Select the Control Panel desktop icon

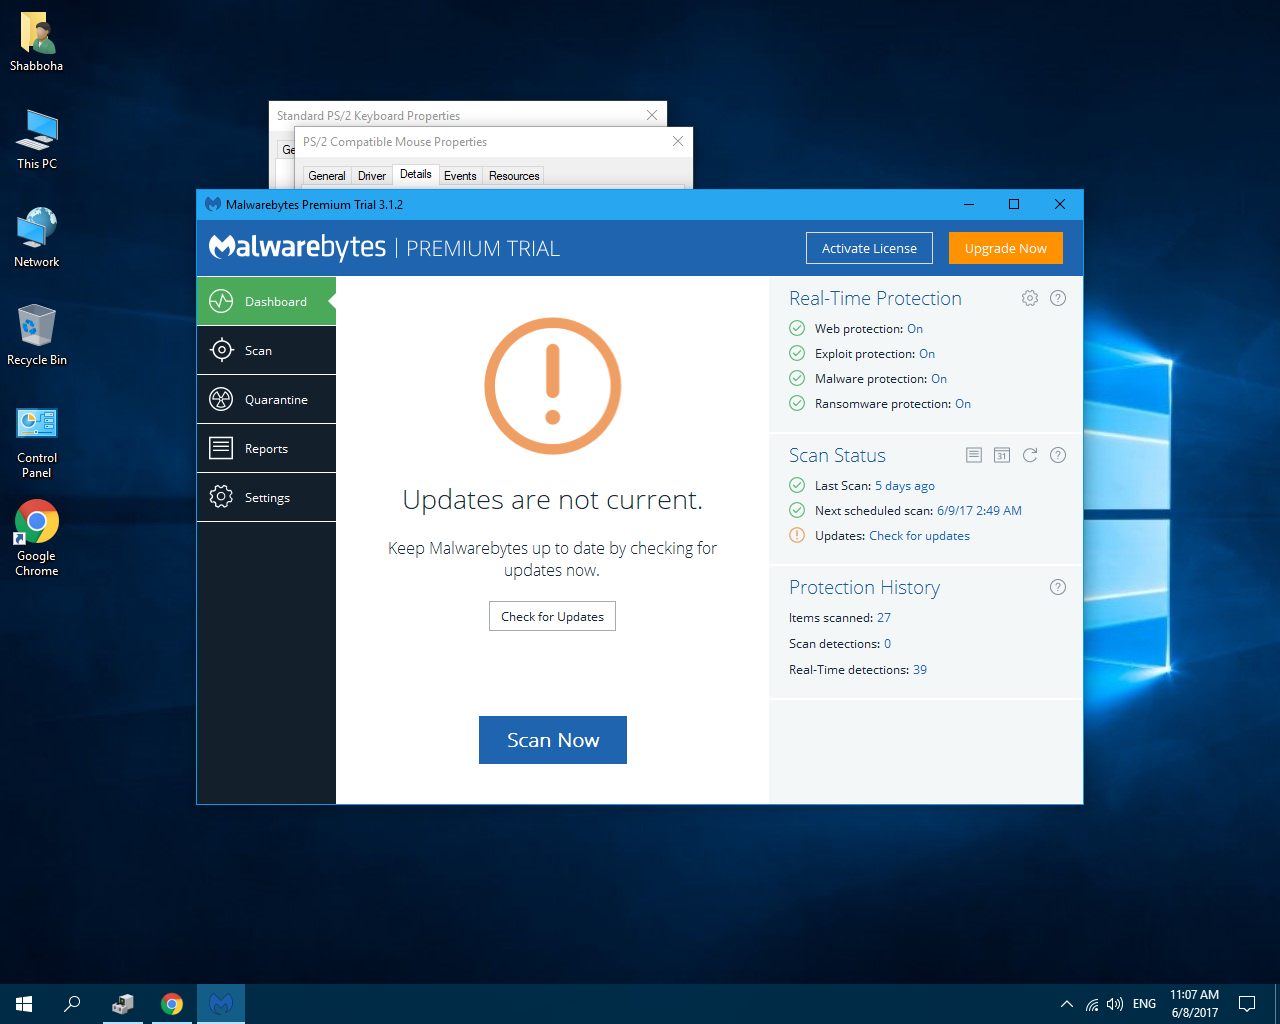[x=37, y=442]
